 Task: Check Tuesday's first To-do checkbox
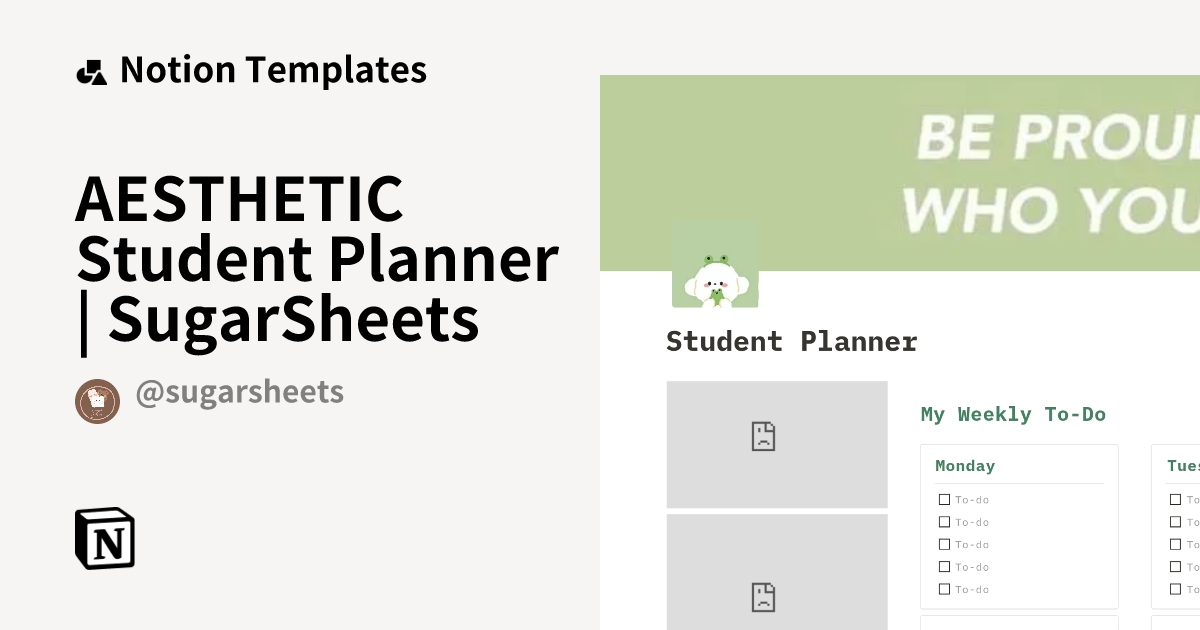tap(1175, 498)
